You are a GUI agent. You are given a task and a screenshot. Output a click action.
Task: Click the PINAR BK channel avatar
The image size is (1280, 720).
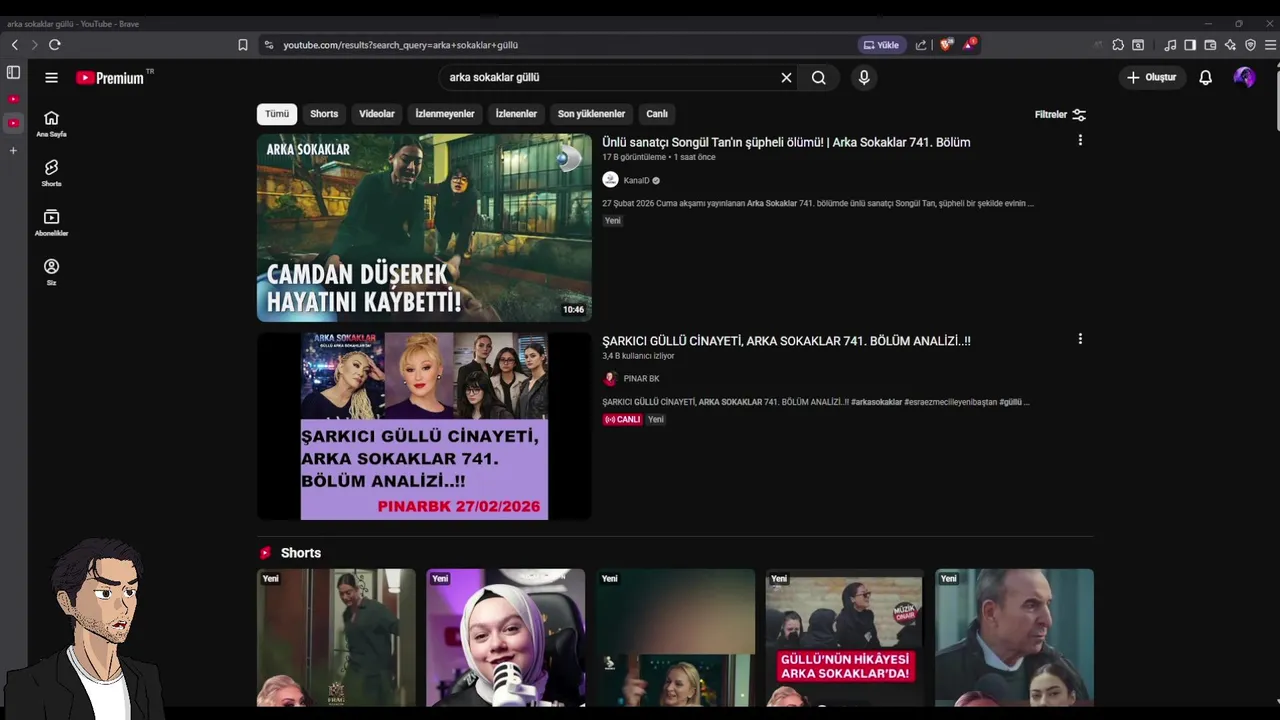(610, 379)
